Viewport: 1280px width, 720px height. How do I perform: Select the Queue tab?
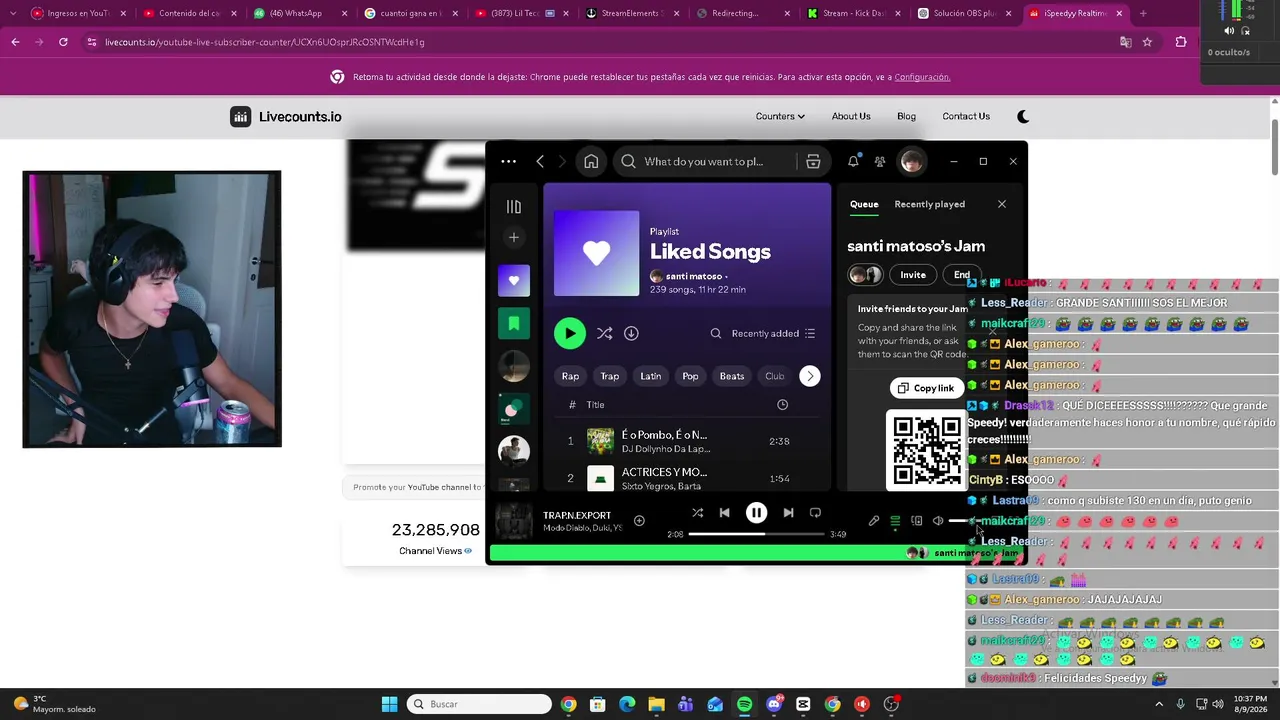(864, 204)
